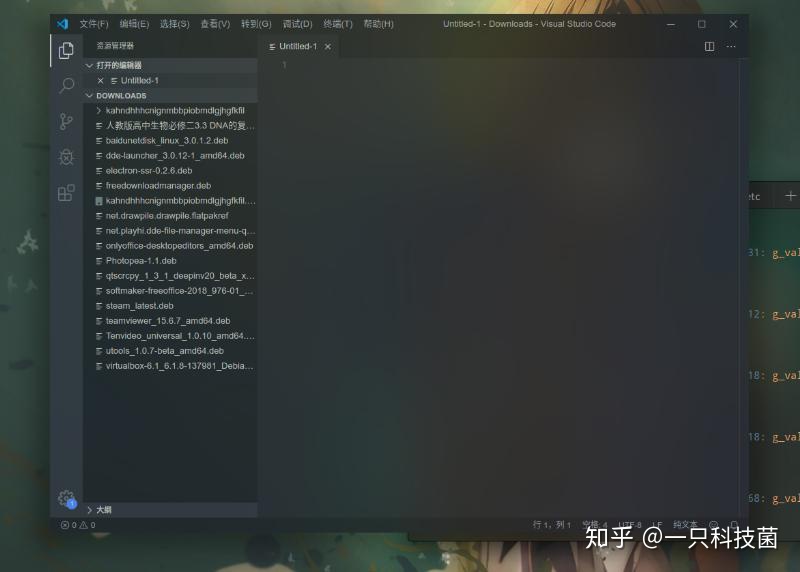
Task: Add new tab with plus in background window
Action: [790, 196]
